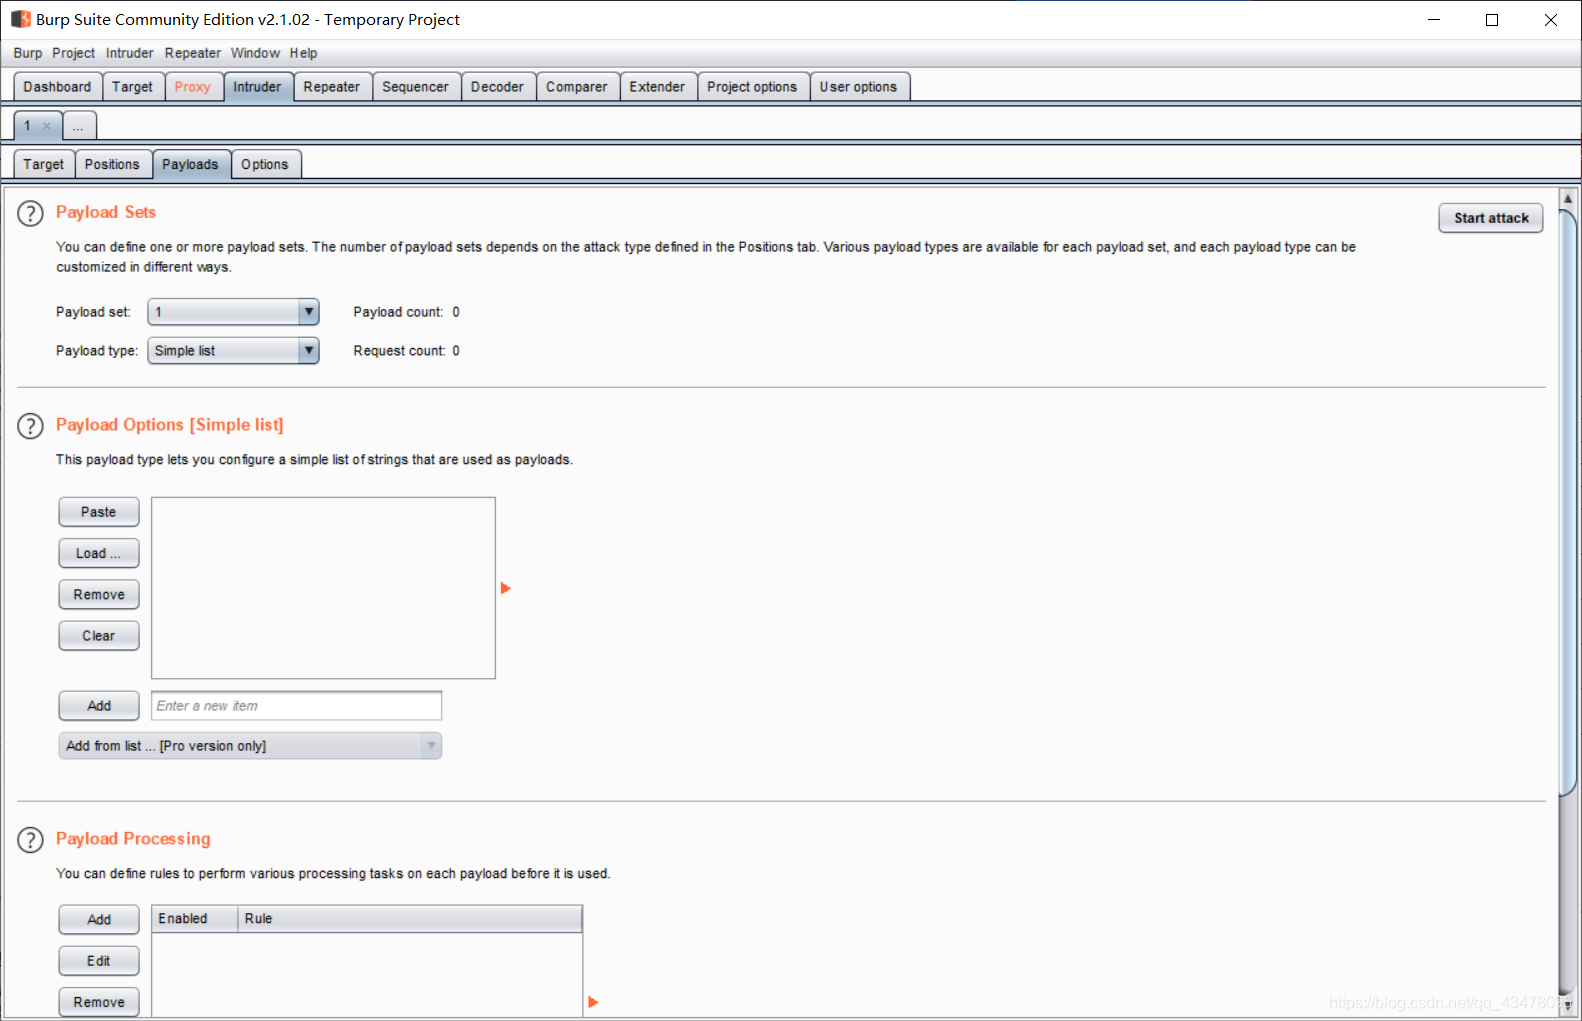Open help for Payload Sets section

[30, 213]
